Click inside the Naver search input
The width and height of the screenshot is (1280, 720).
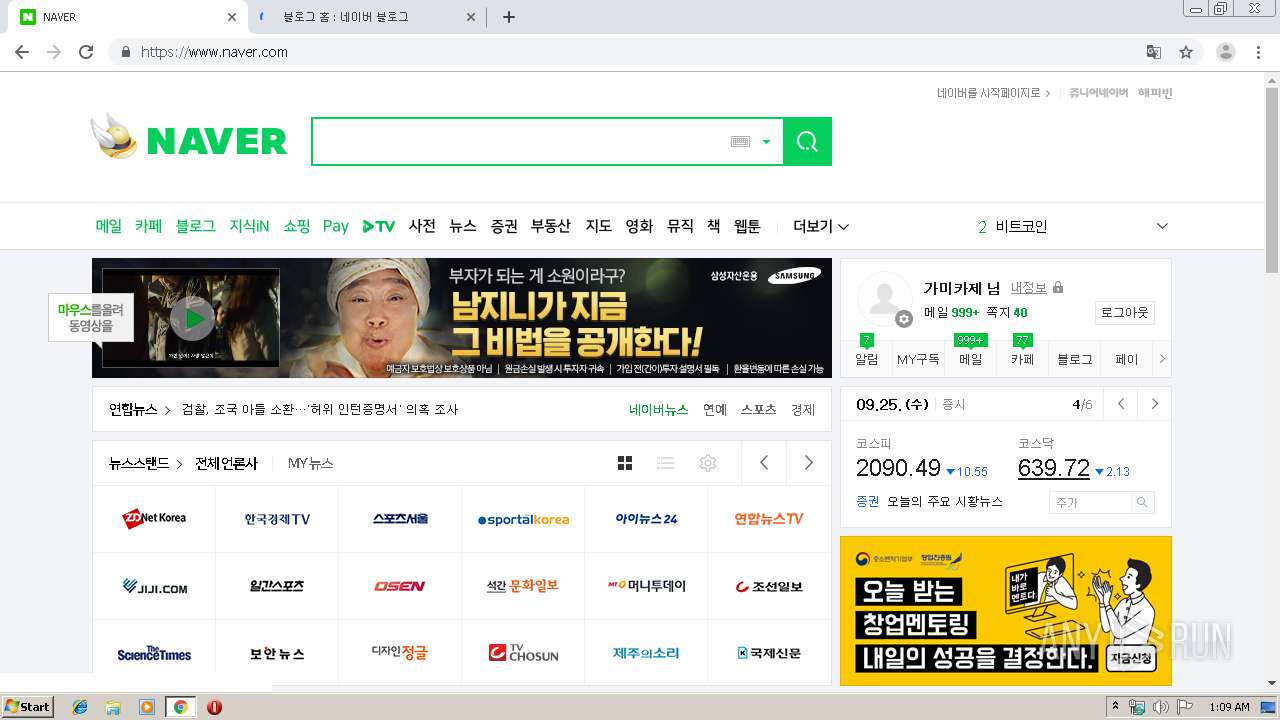pos(520,142)
